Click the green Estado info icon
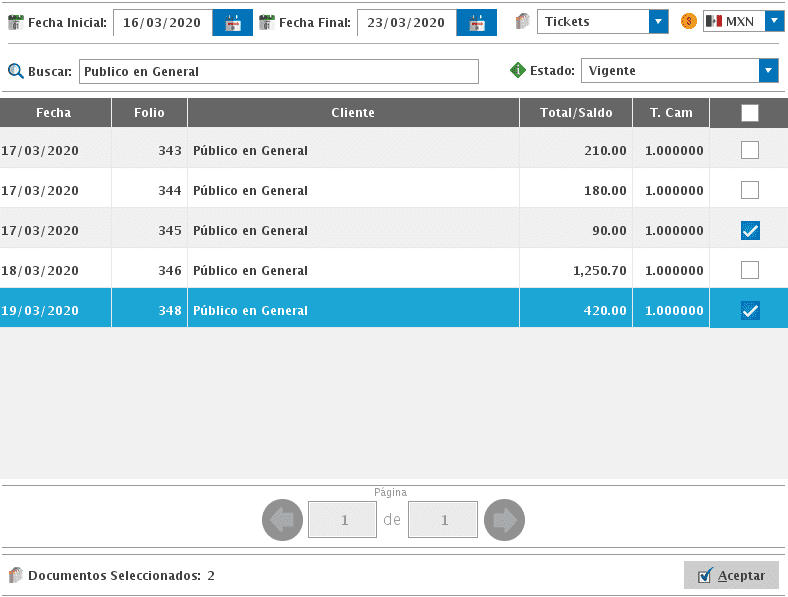Viewport: 788px width, 597px height. coord(518,71)
